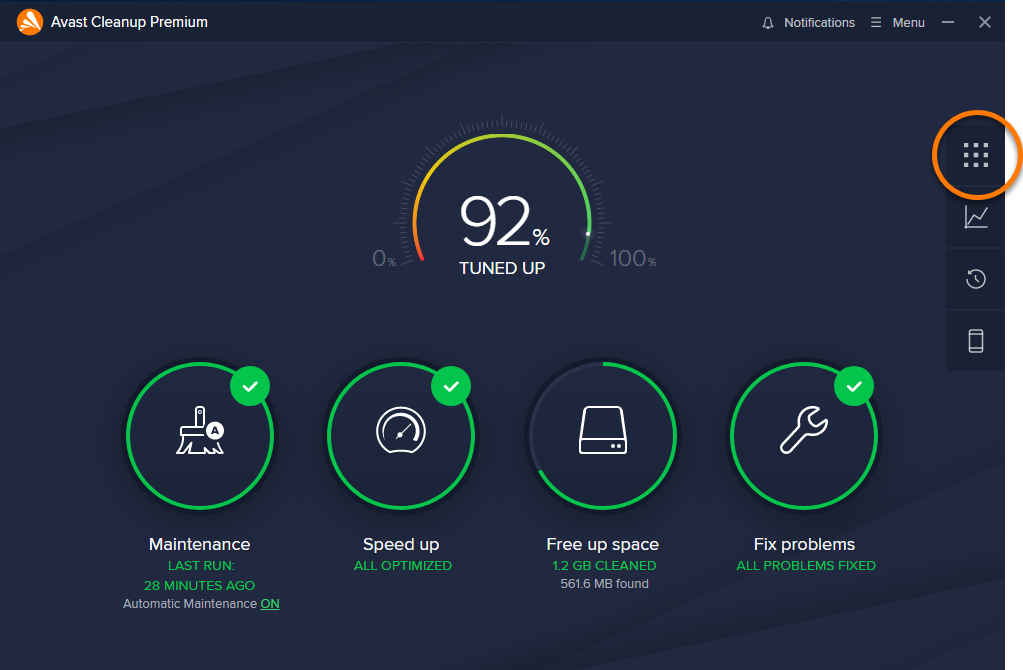1023x670 pixels.
Task: Click the Free up space label
Action: (x=603, y=544)
